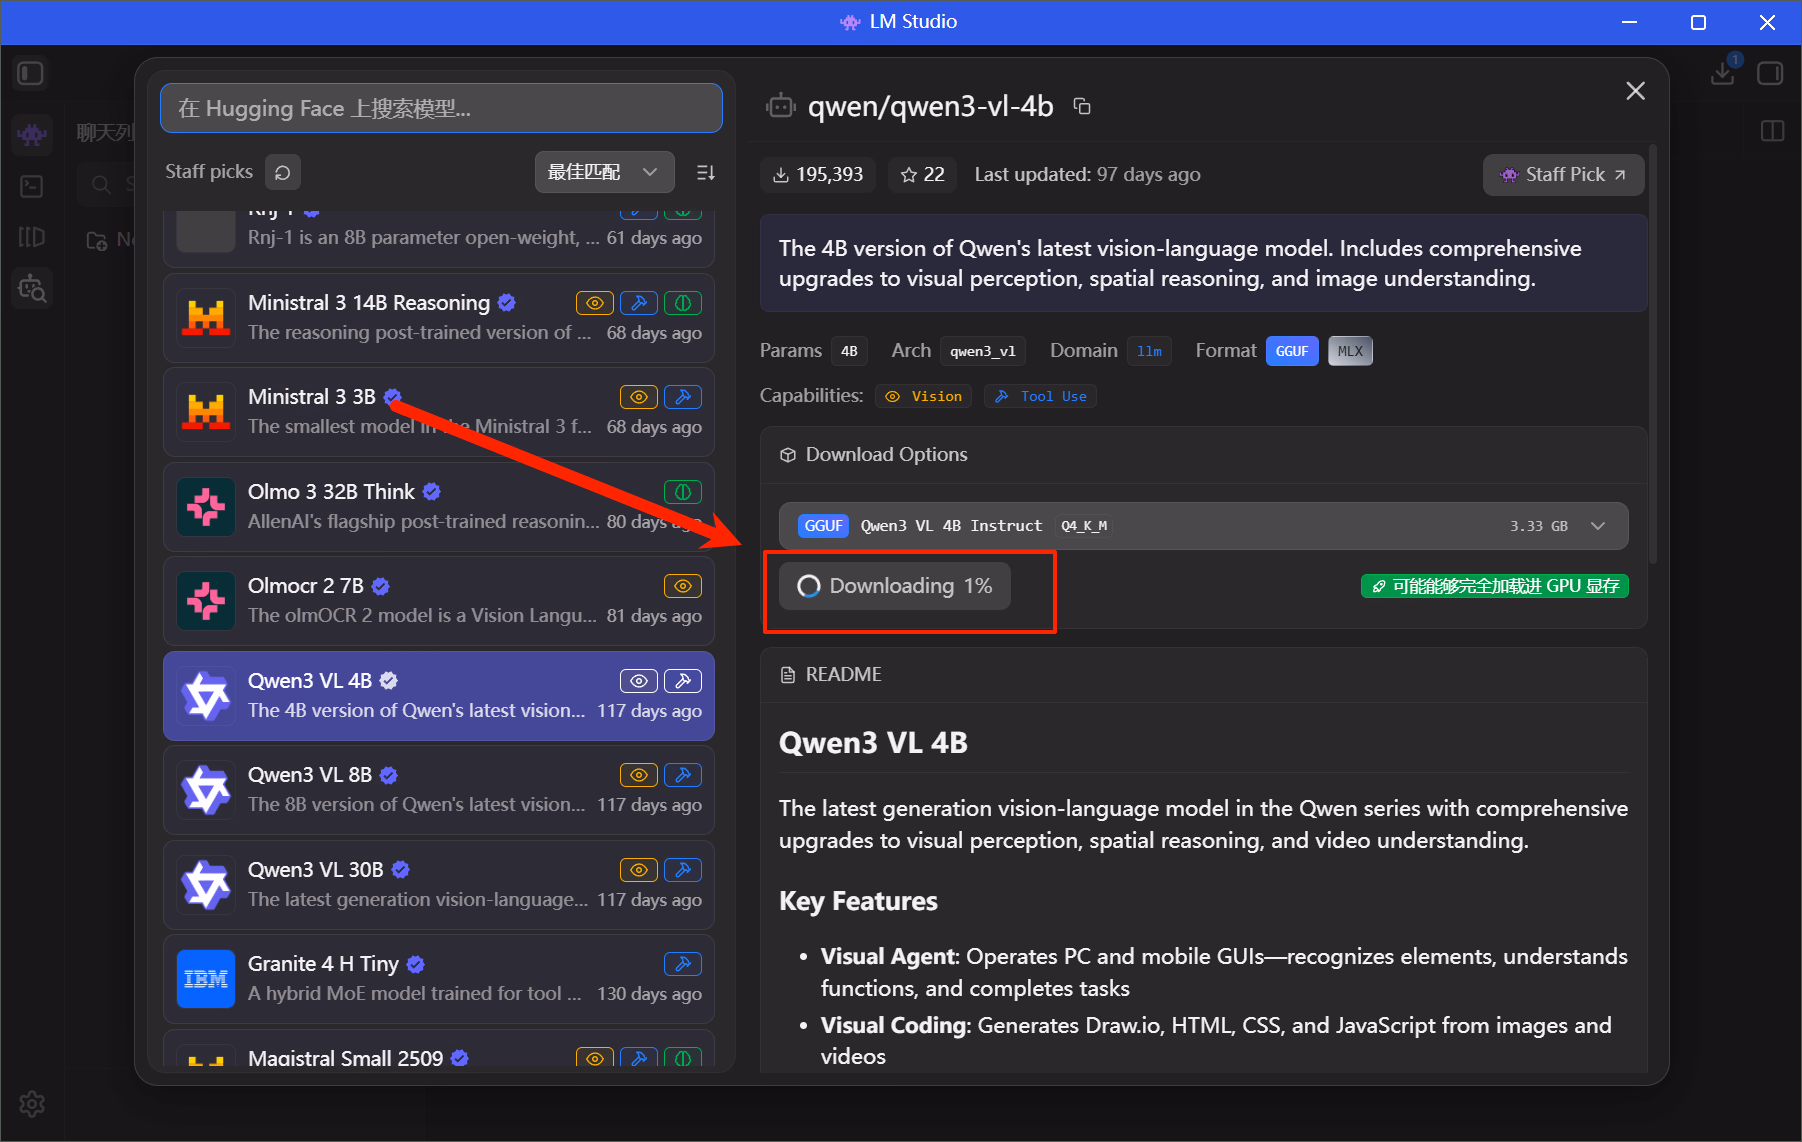This screenshot has width=1802, height=1142.
Task: Click the green GPU 显存 compatibility badge
Action: tap(1495, 586)
